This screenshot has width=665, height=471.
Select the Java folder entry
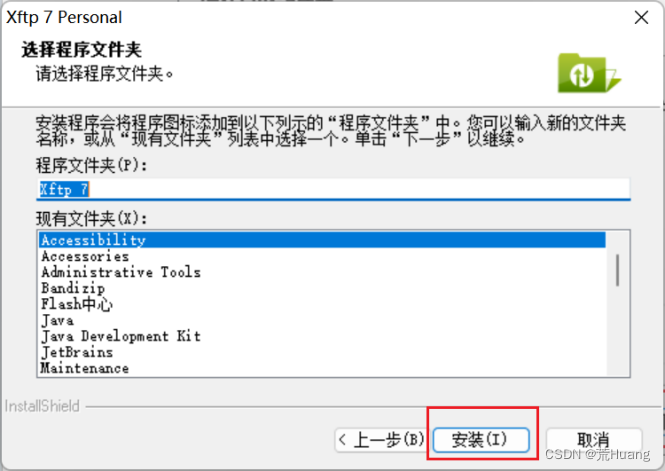click(x=322, y=320)
